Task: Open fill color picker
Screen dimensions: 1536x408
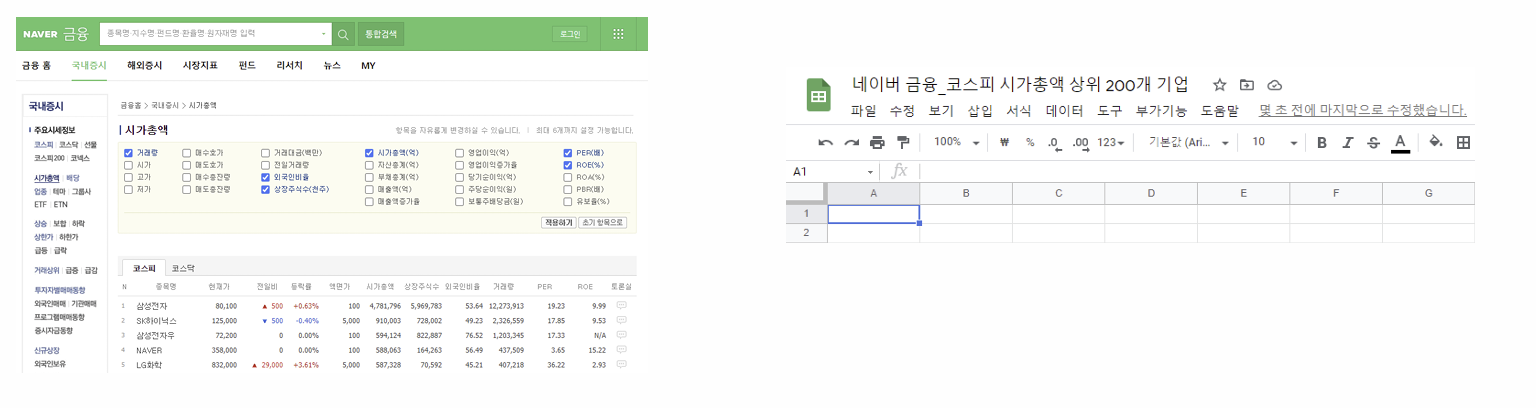Action: pyautogui.click(x=1436, y=142)
